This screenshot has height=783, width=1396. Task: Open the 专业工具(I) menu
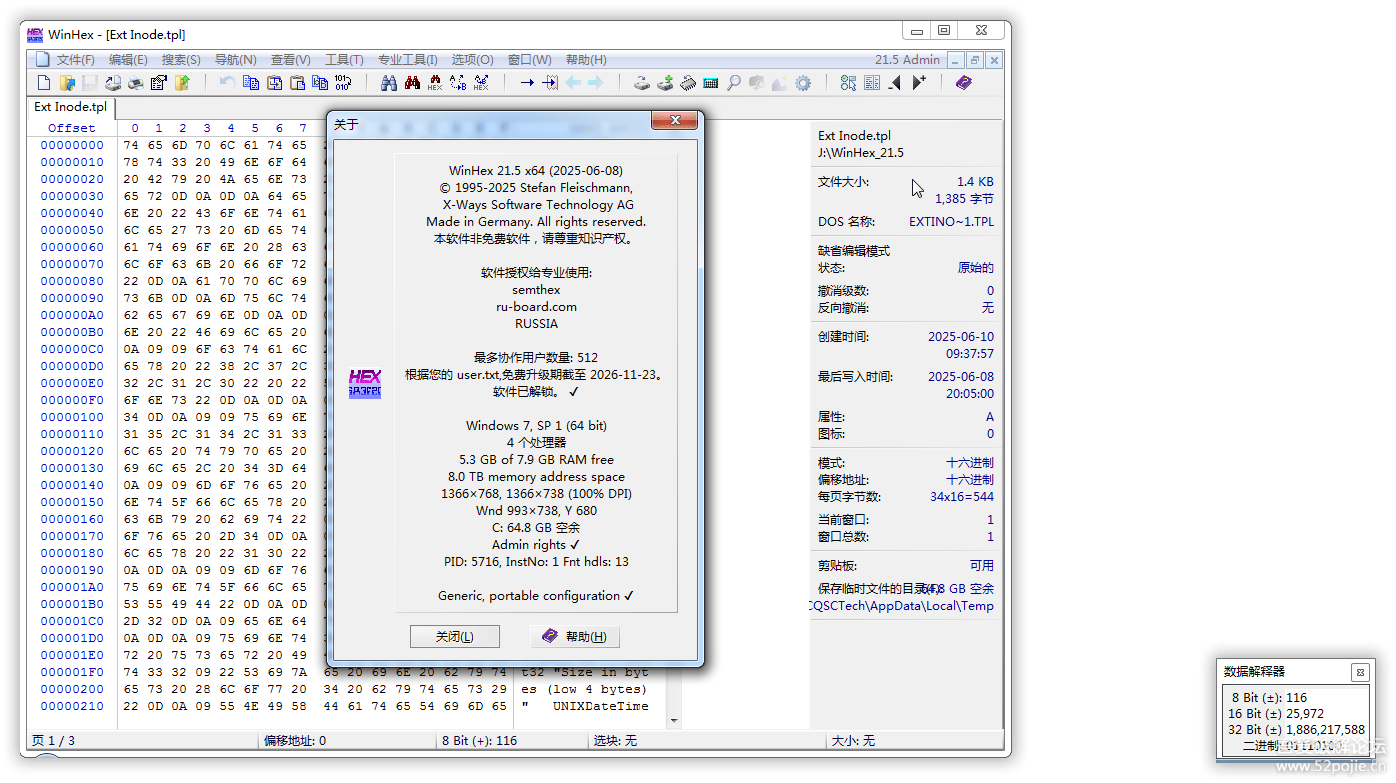407,60
